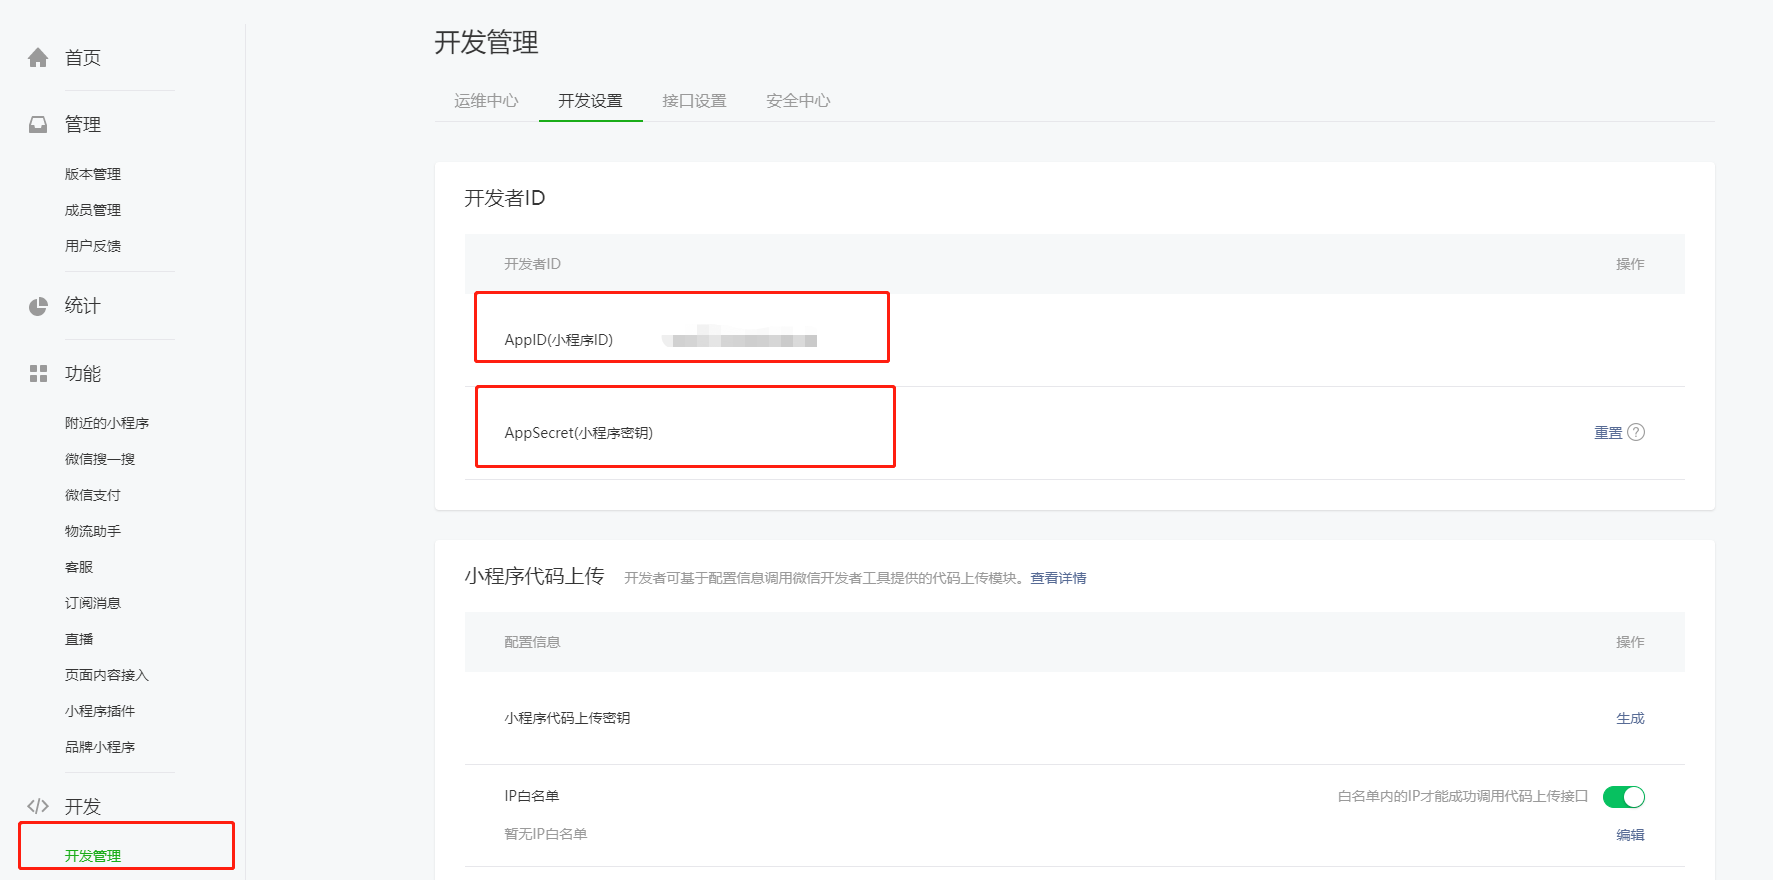Image resolution: width=1773 pixels, height=880 pixels.
Task: Open 页面内容接入 in the sidebar
Action: (x=107, y=675)
